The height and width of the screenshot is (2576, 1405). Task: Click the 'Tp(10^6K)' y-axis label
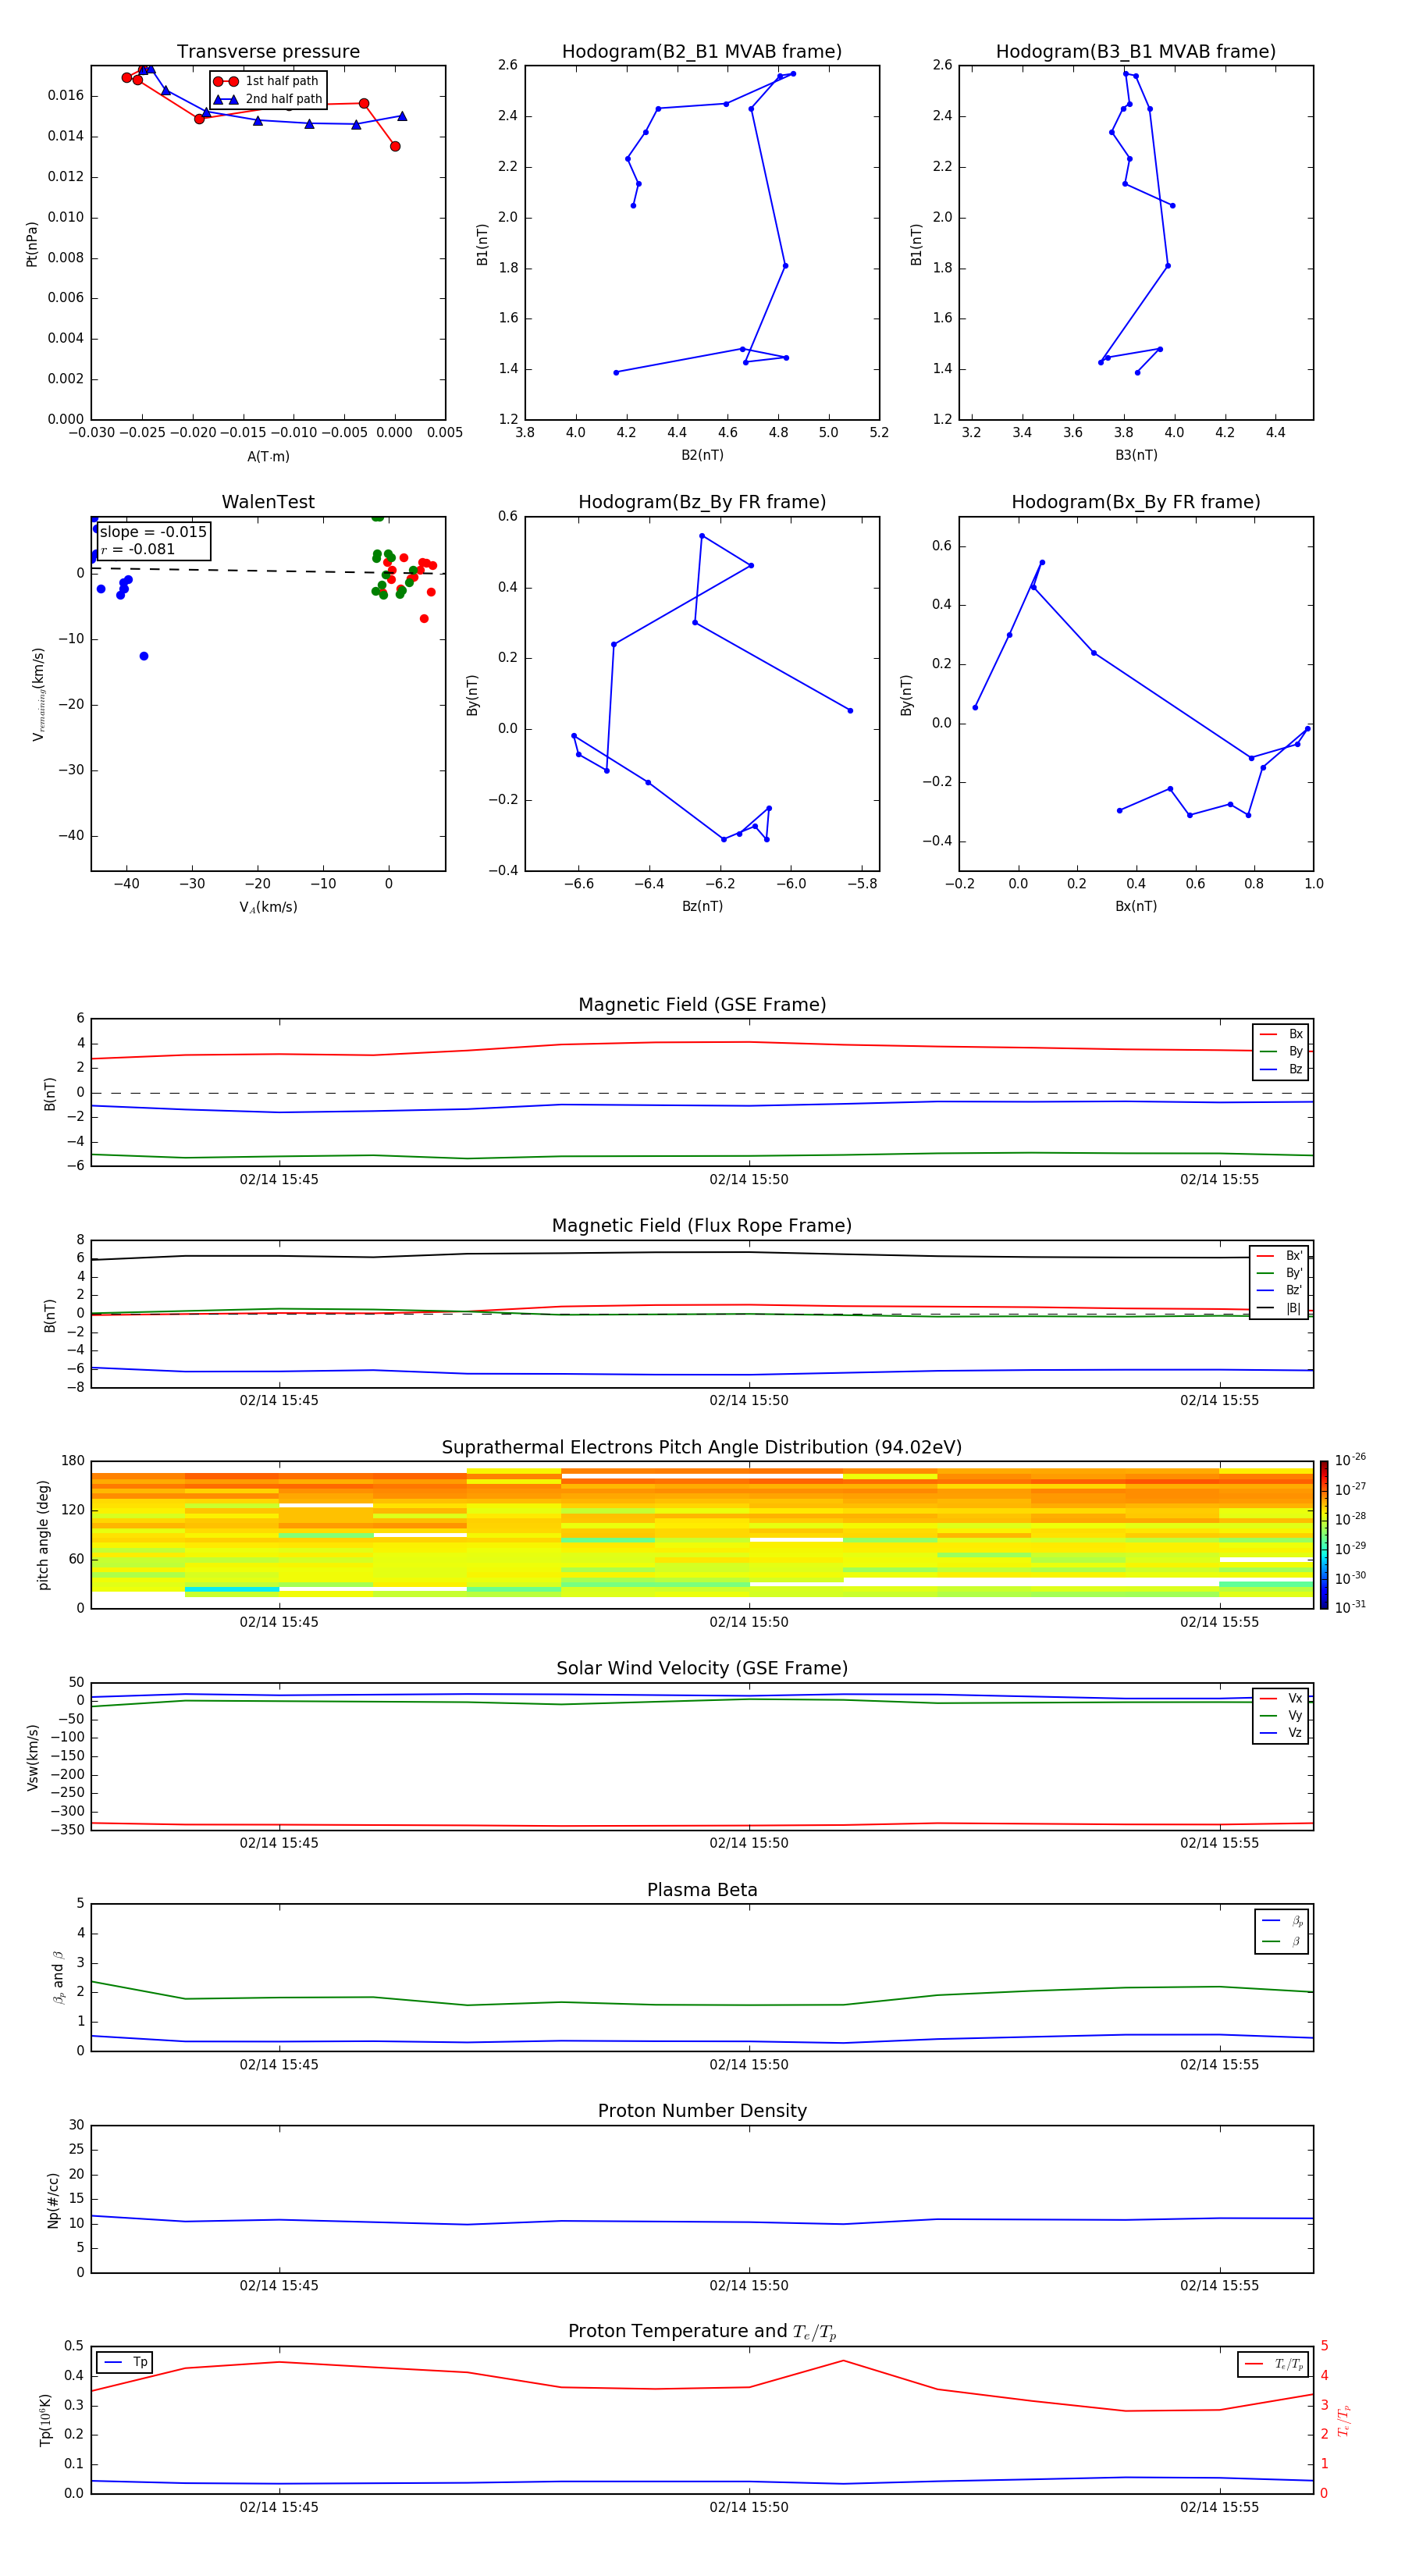tap(45, 2421)
